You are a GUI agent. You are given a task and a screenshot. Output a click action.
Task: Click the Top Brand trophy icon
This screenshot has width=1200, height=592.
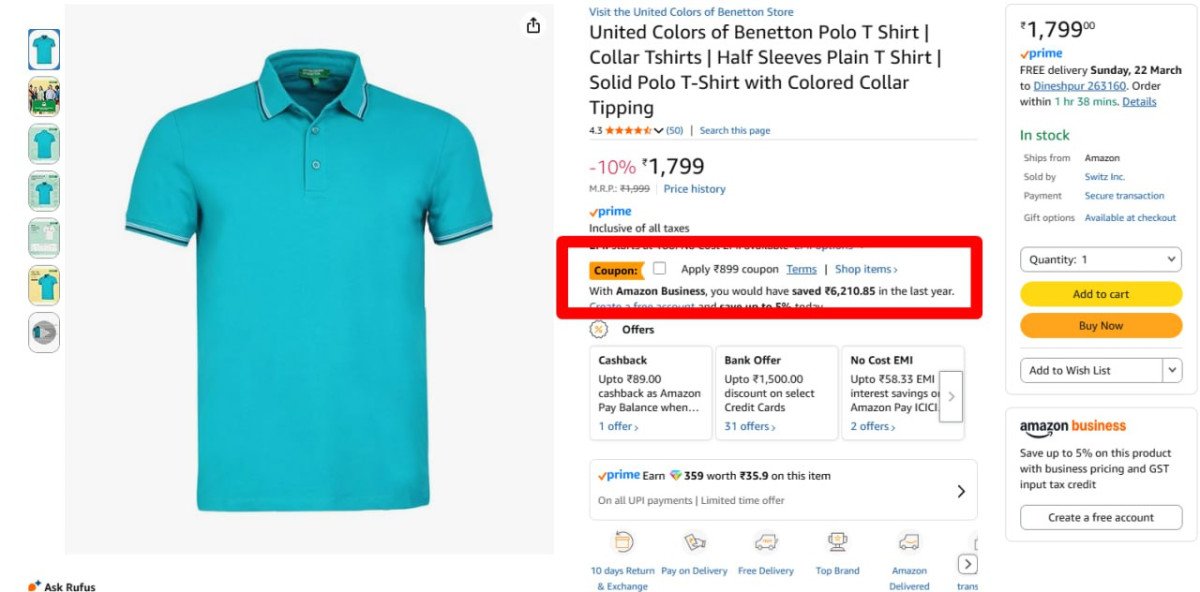pos(836,543)
